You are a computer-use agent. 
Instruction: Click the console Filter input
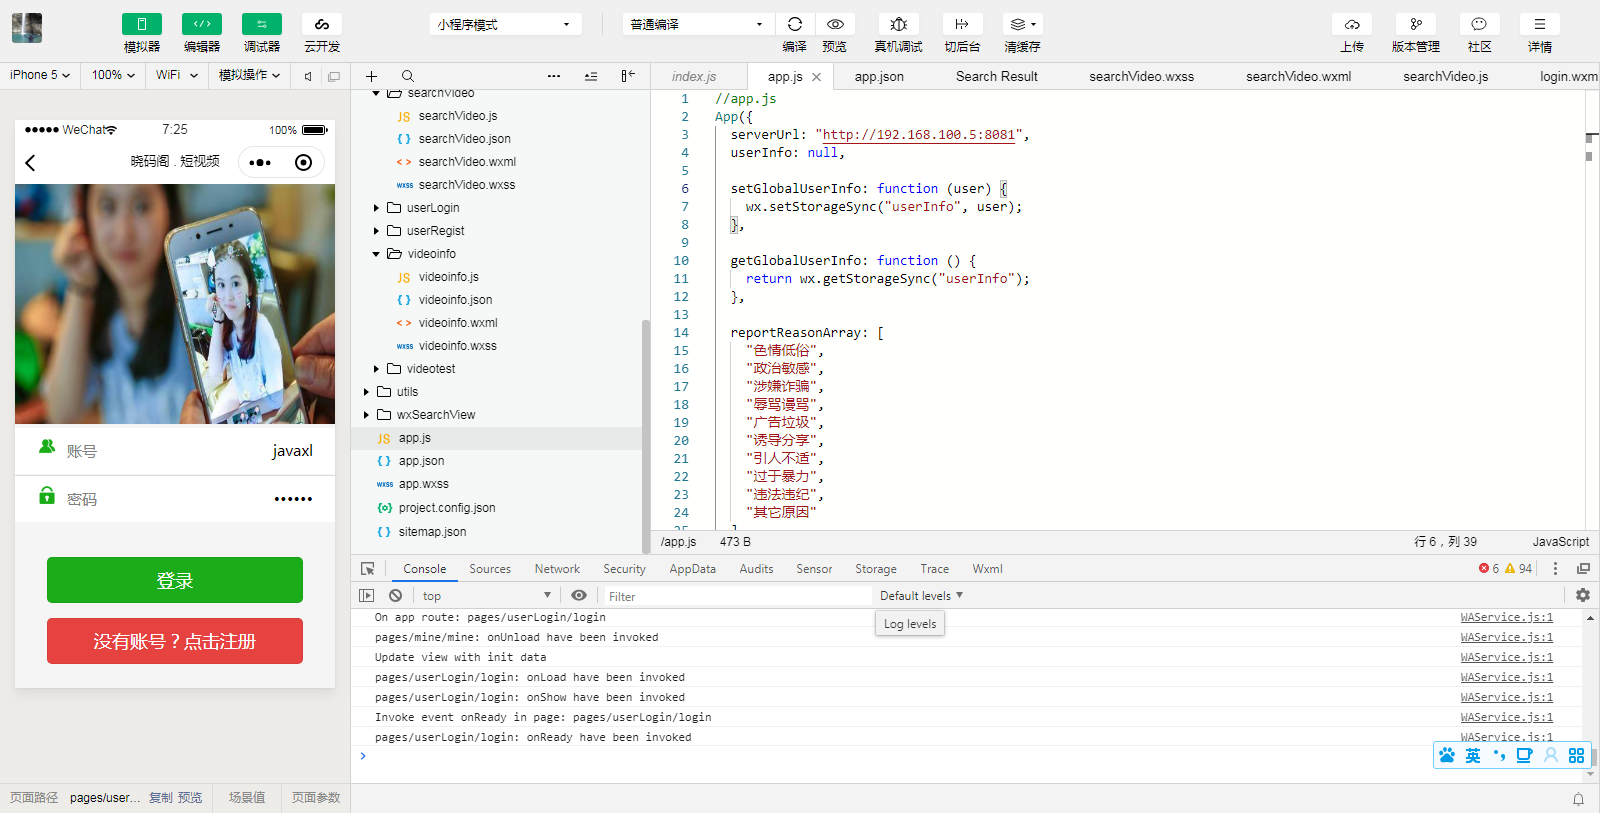click(738, 596)
